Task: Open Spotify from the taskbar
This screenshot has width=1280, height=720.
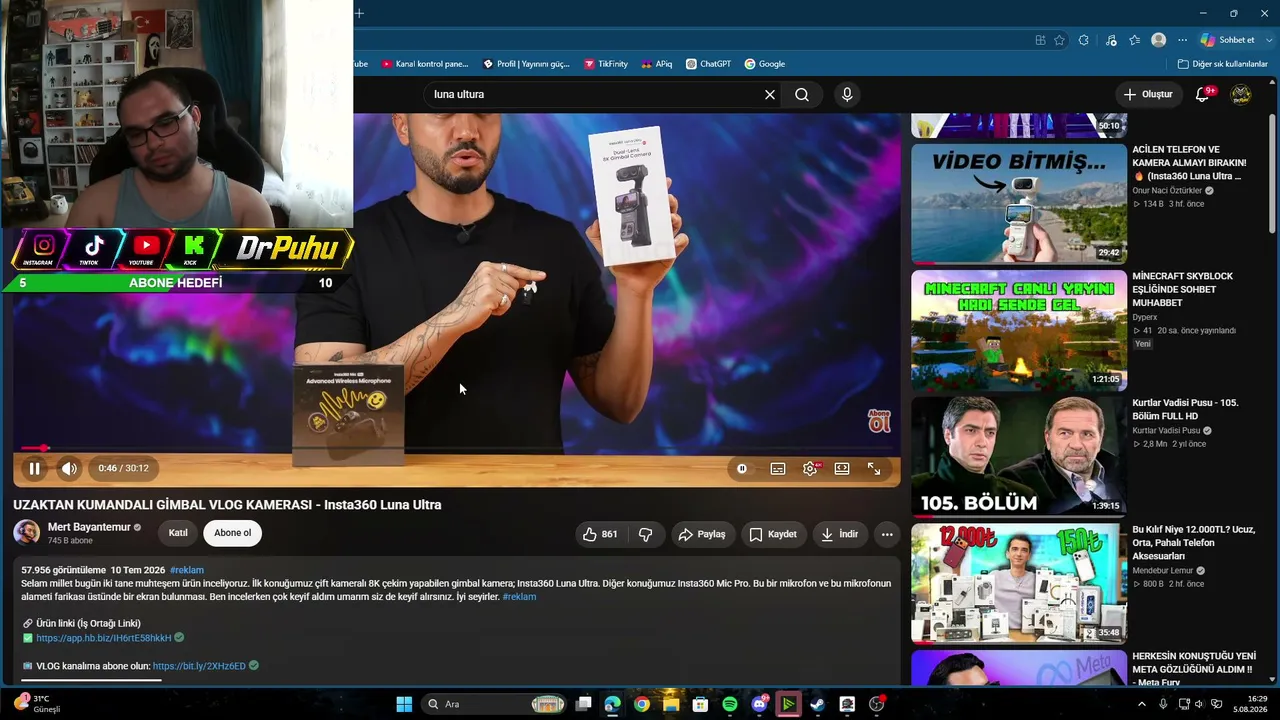Action: pos(730,704)
